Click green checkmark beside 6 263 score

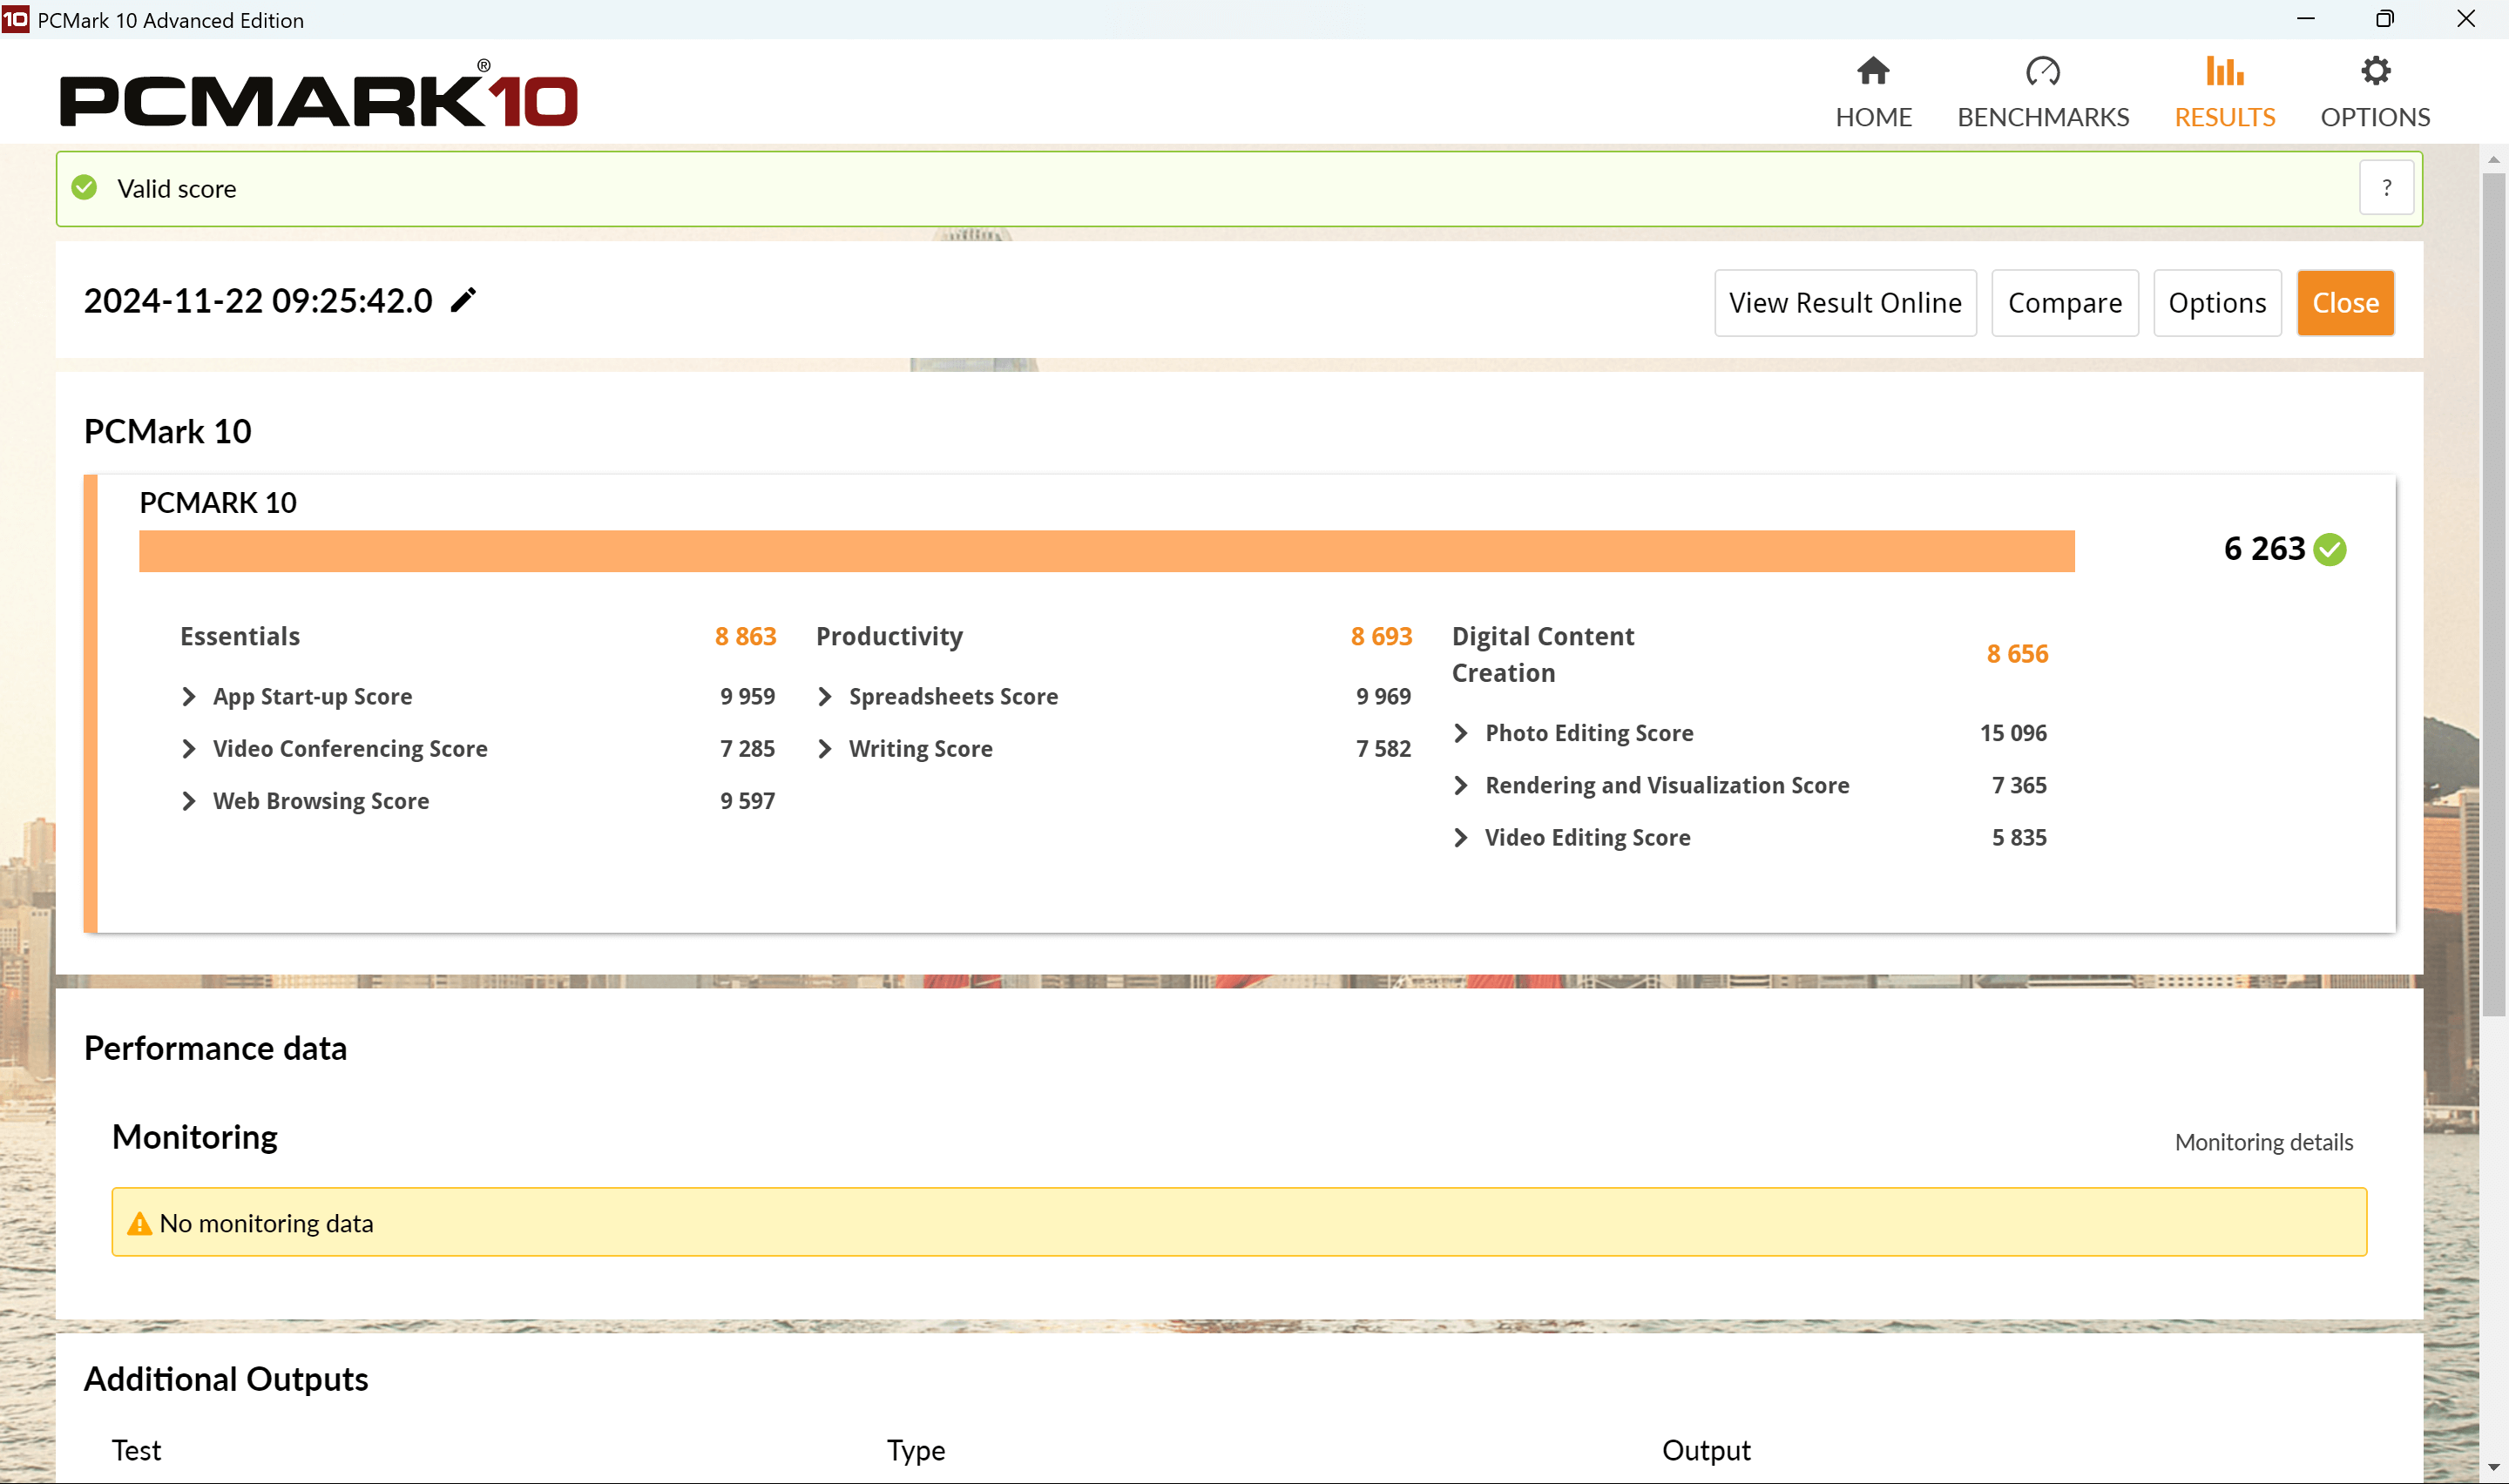coord(2330,549)
